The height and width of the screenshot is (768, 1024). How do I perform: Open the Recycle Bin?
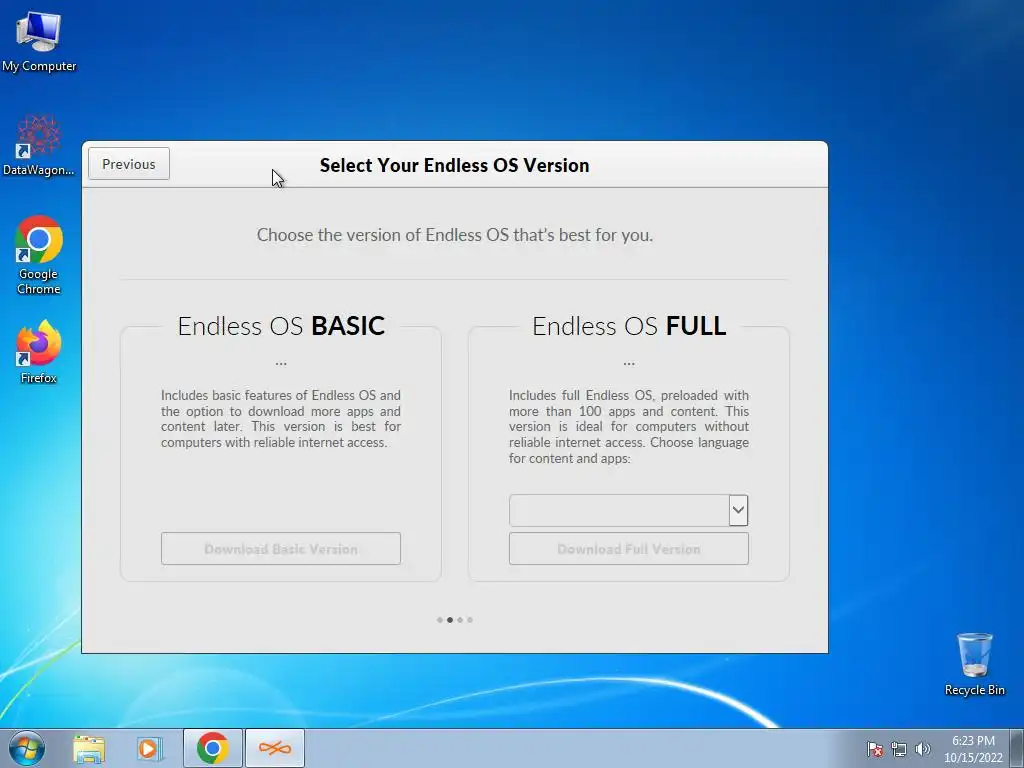974,664
